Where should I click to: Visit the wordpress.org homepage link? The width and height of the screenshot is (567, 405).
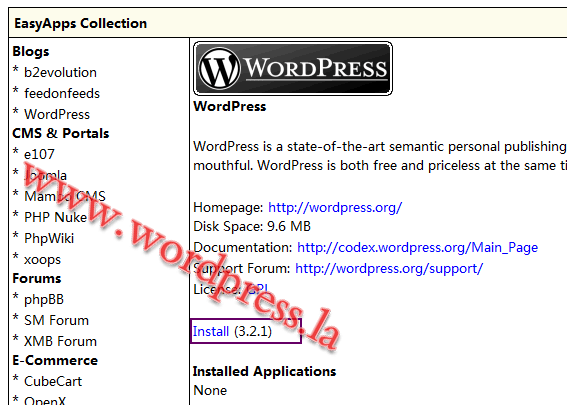click(x=335, y=208)
